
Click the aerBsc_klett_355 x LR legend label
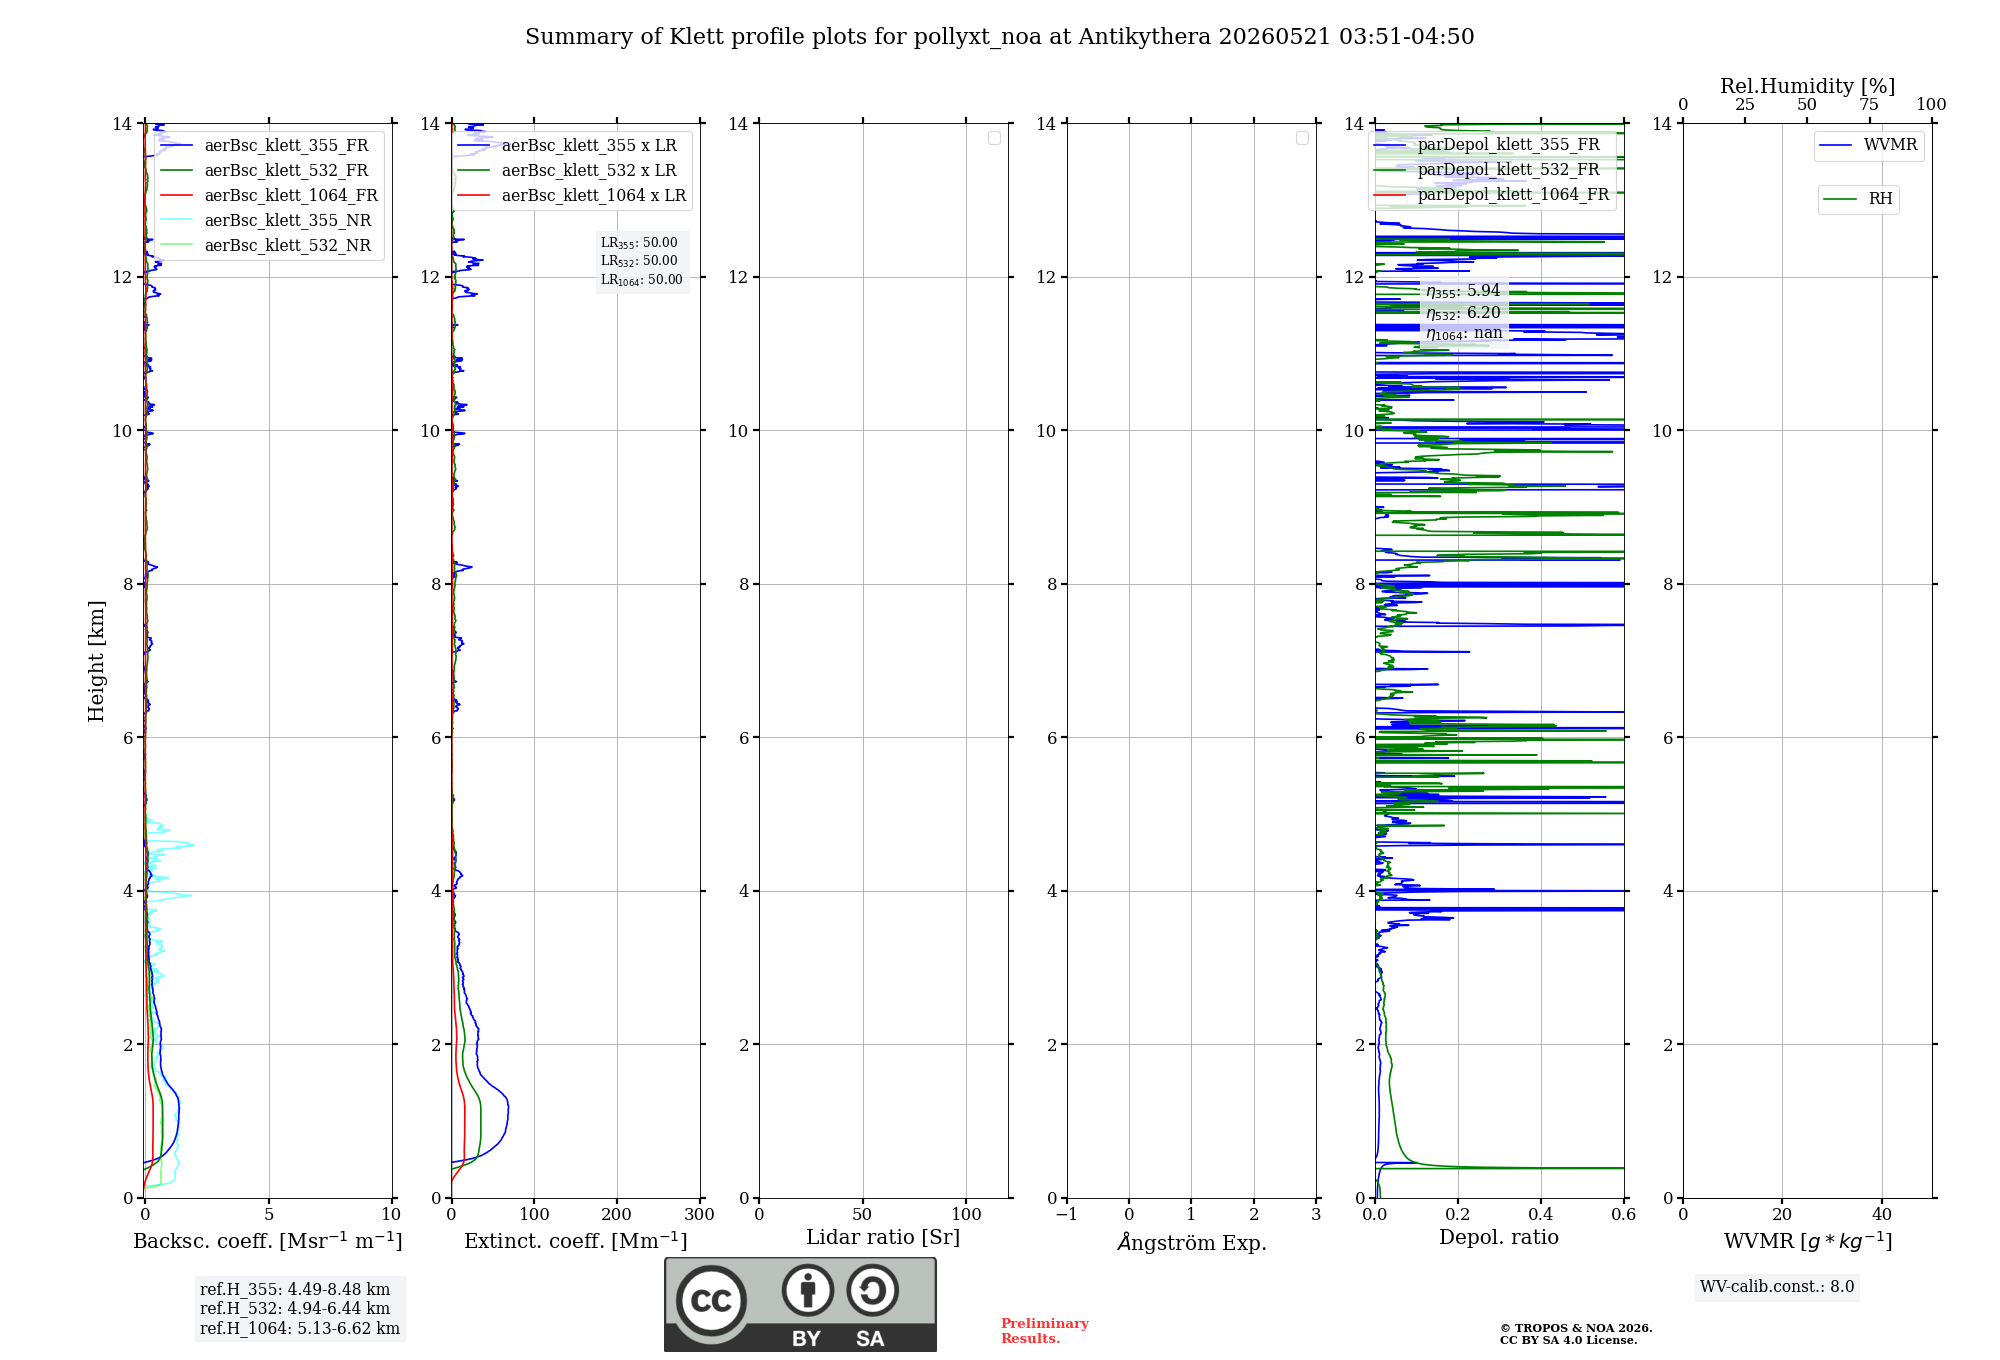589,146
